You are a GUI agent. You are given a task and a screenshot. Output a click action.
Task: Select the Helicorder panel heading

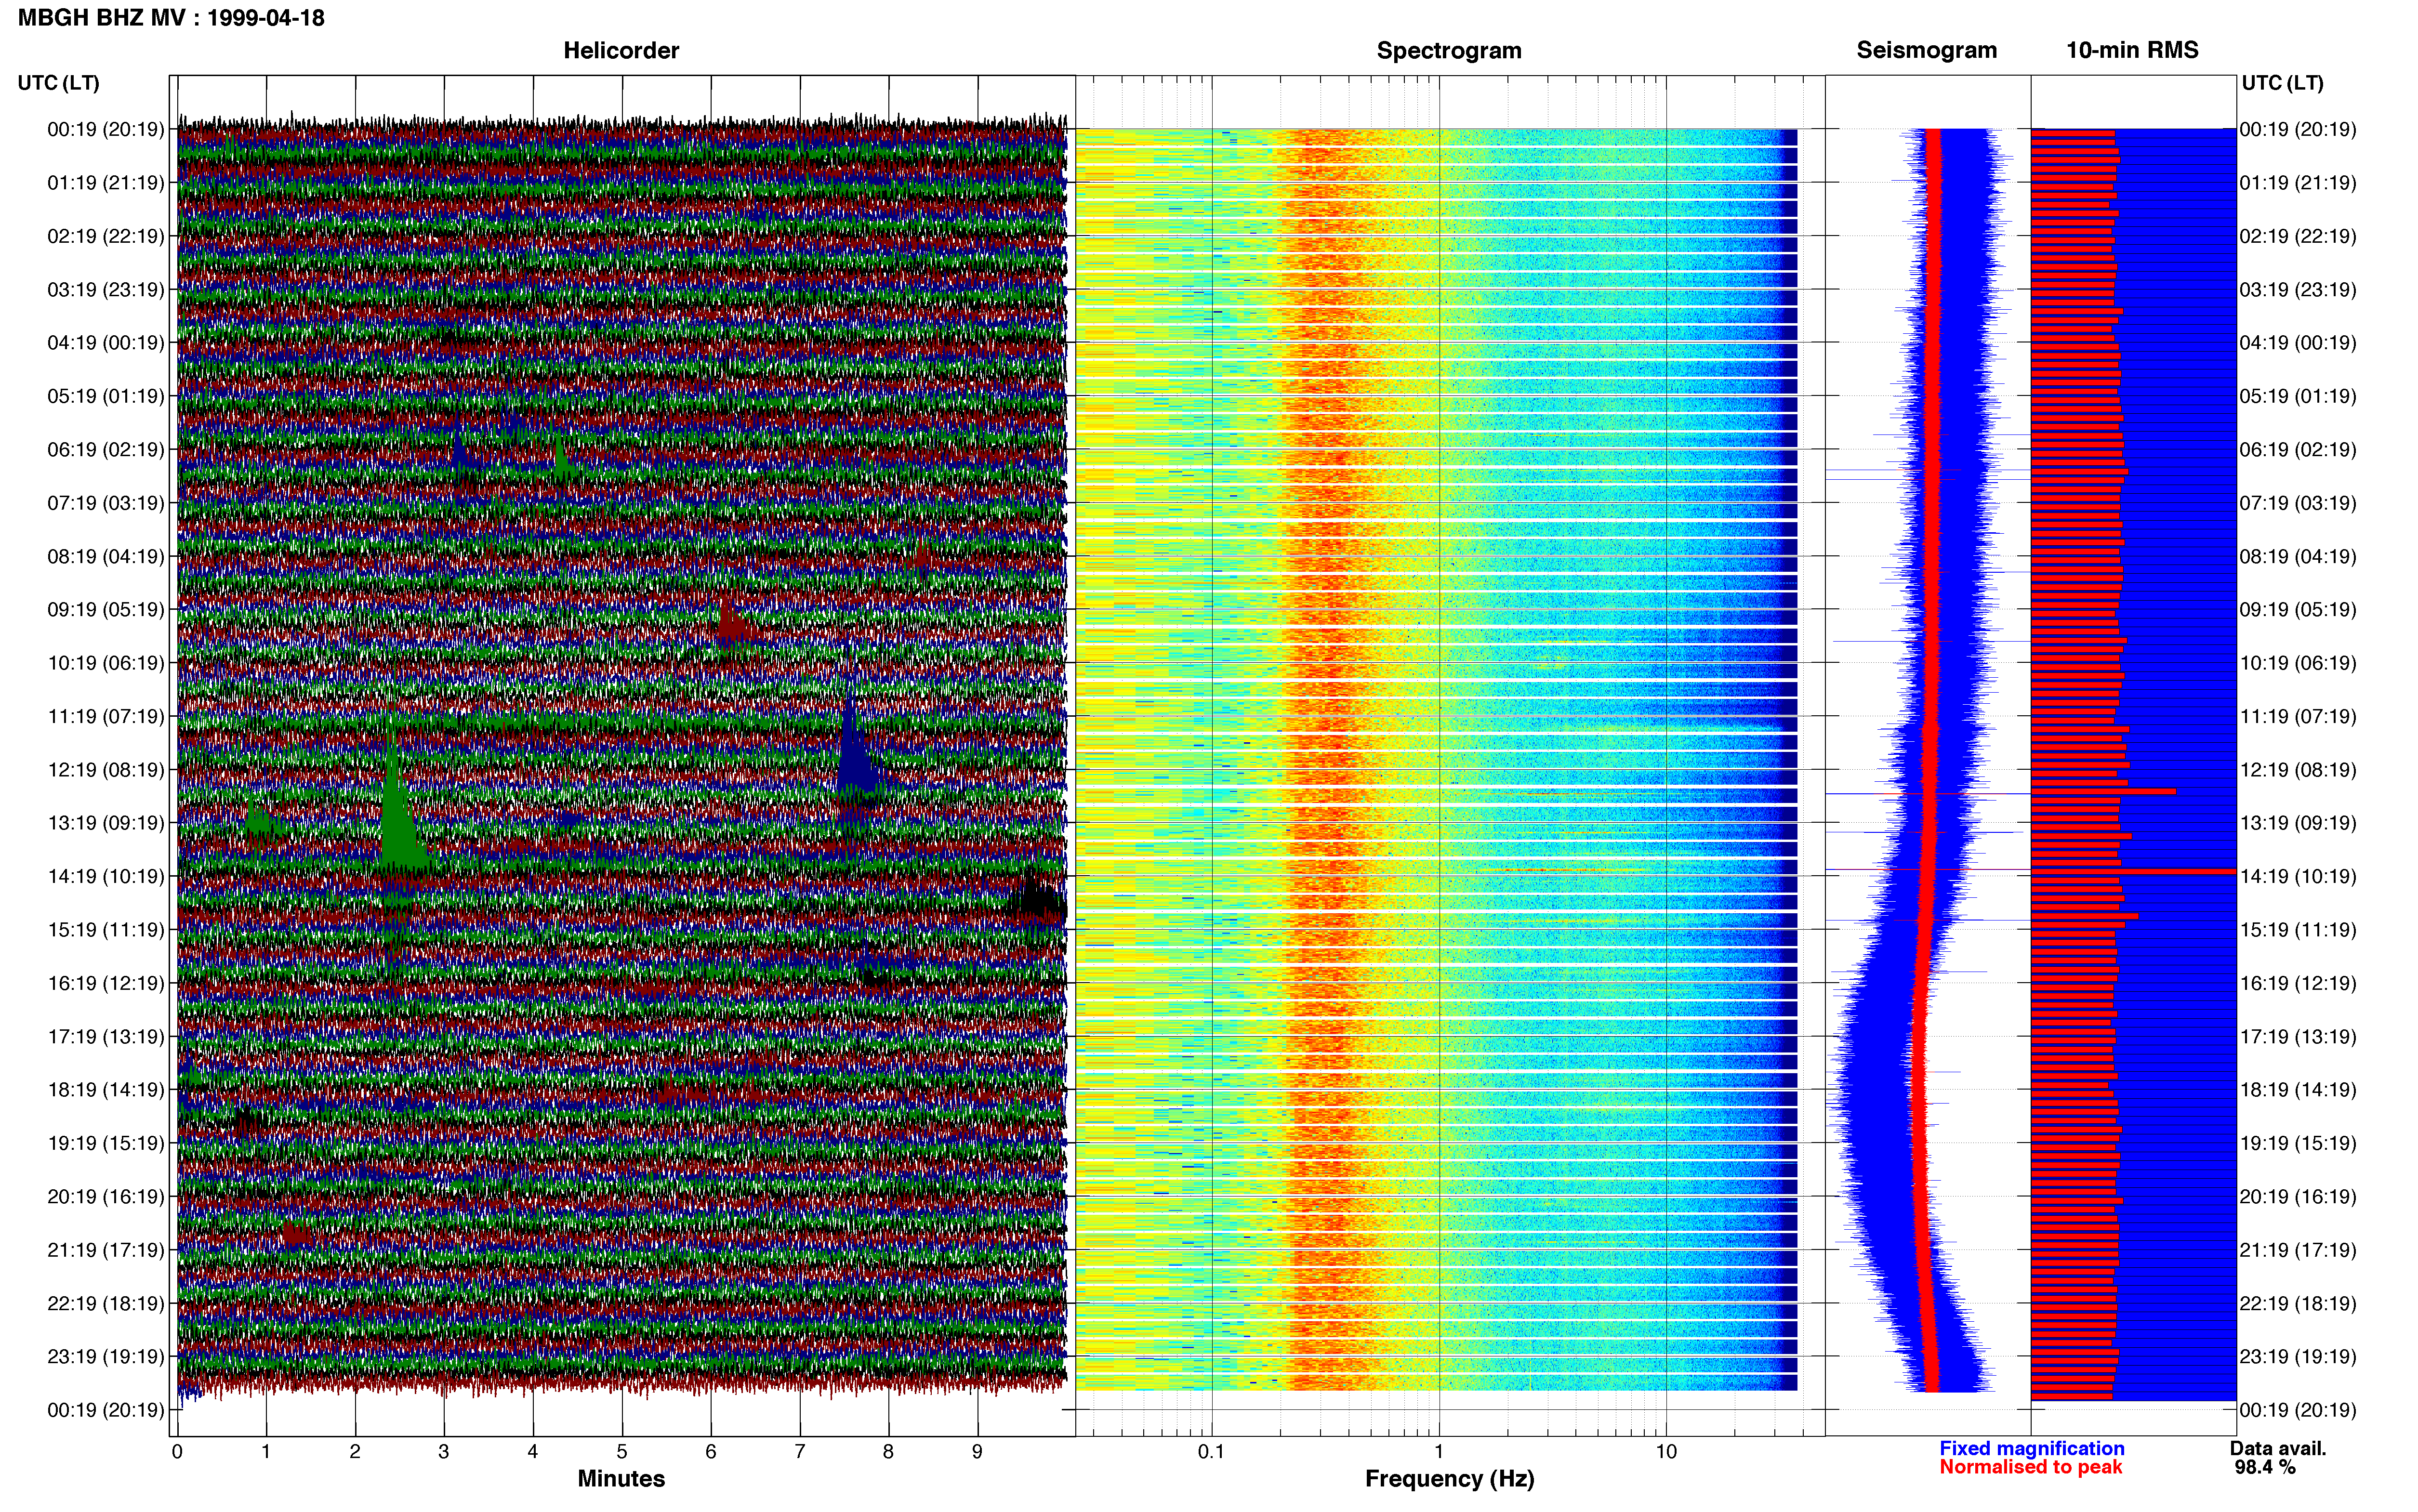click(621, 50)
